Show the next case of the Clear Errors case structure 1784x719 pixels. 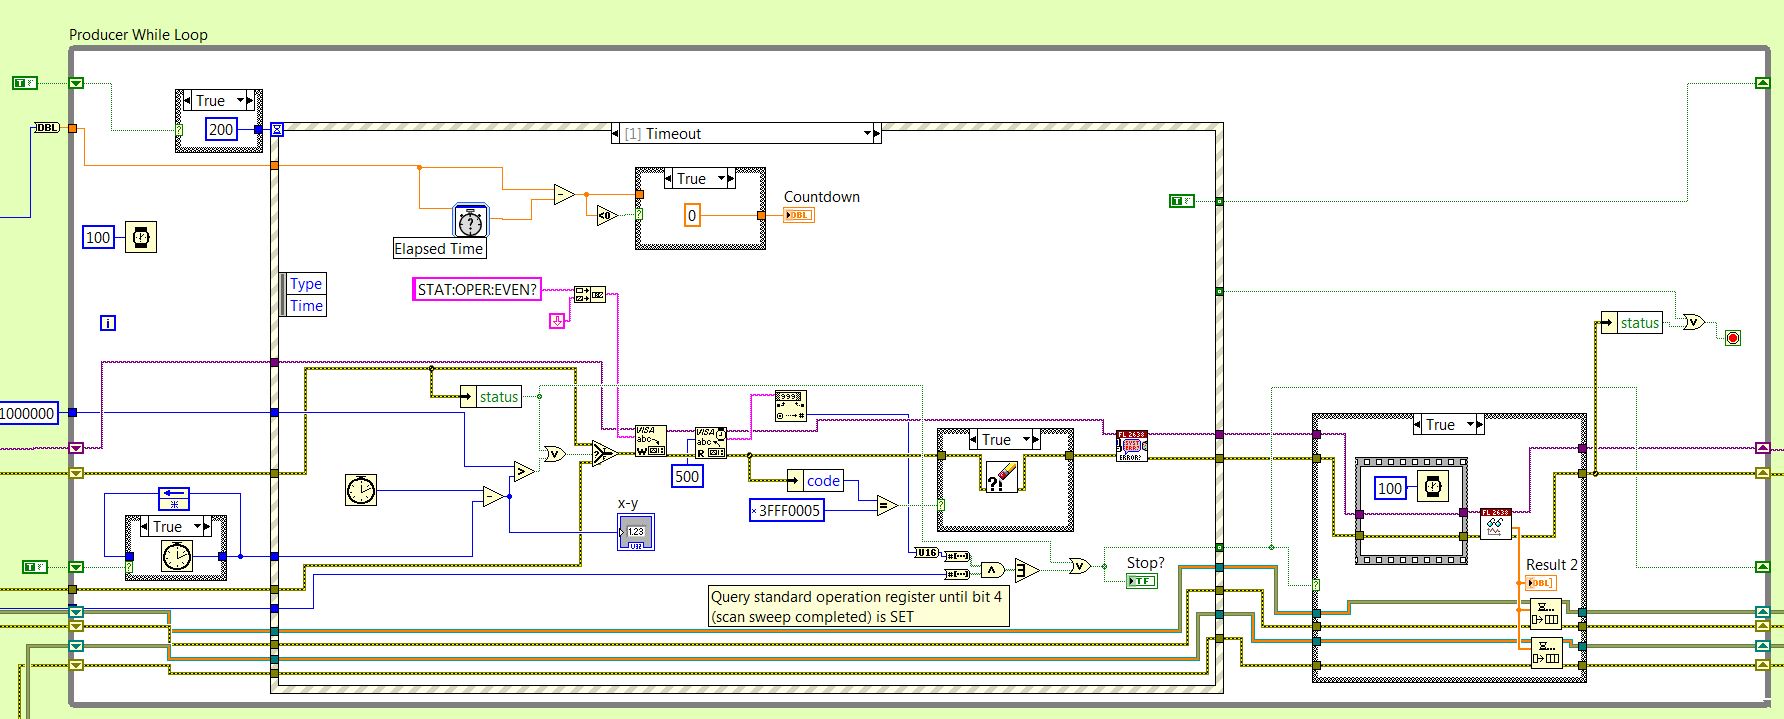(x=1036, y=439)
